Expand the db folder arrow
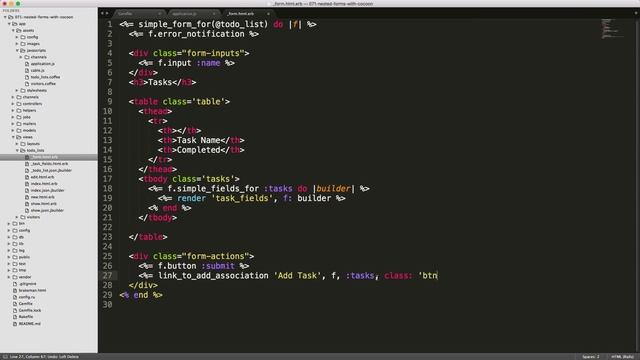 [9, 237]
